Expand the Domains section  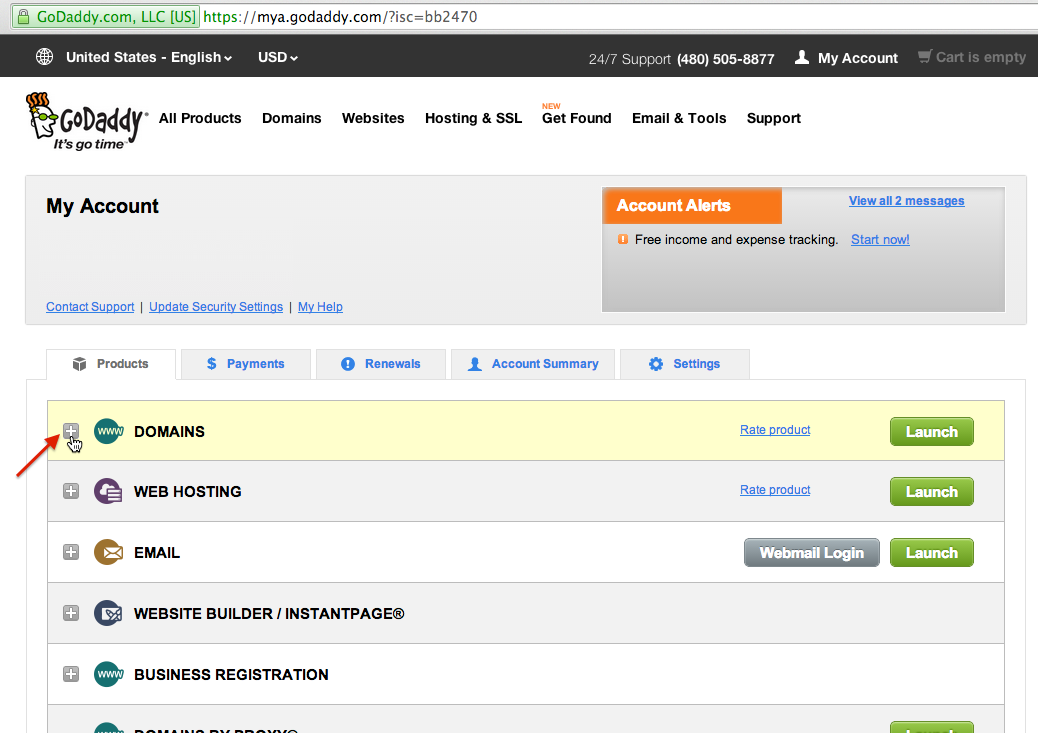pyautogui.click(x=71, y=430)
